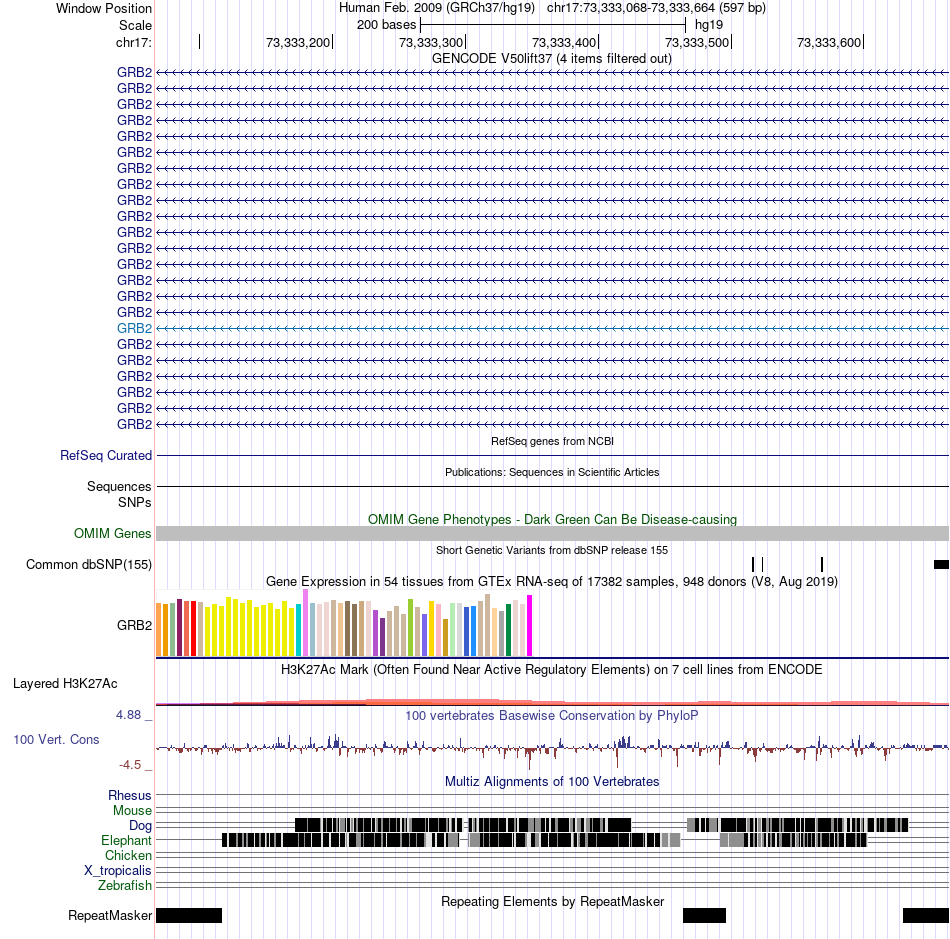Click the RefSeq Curated track label

[106, 456]
